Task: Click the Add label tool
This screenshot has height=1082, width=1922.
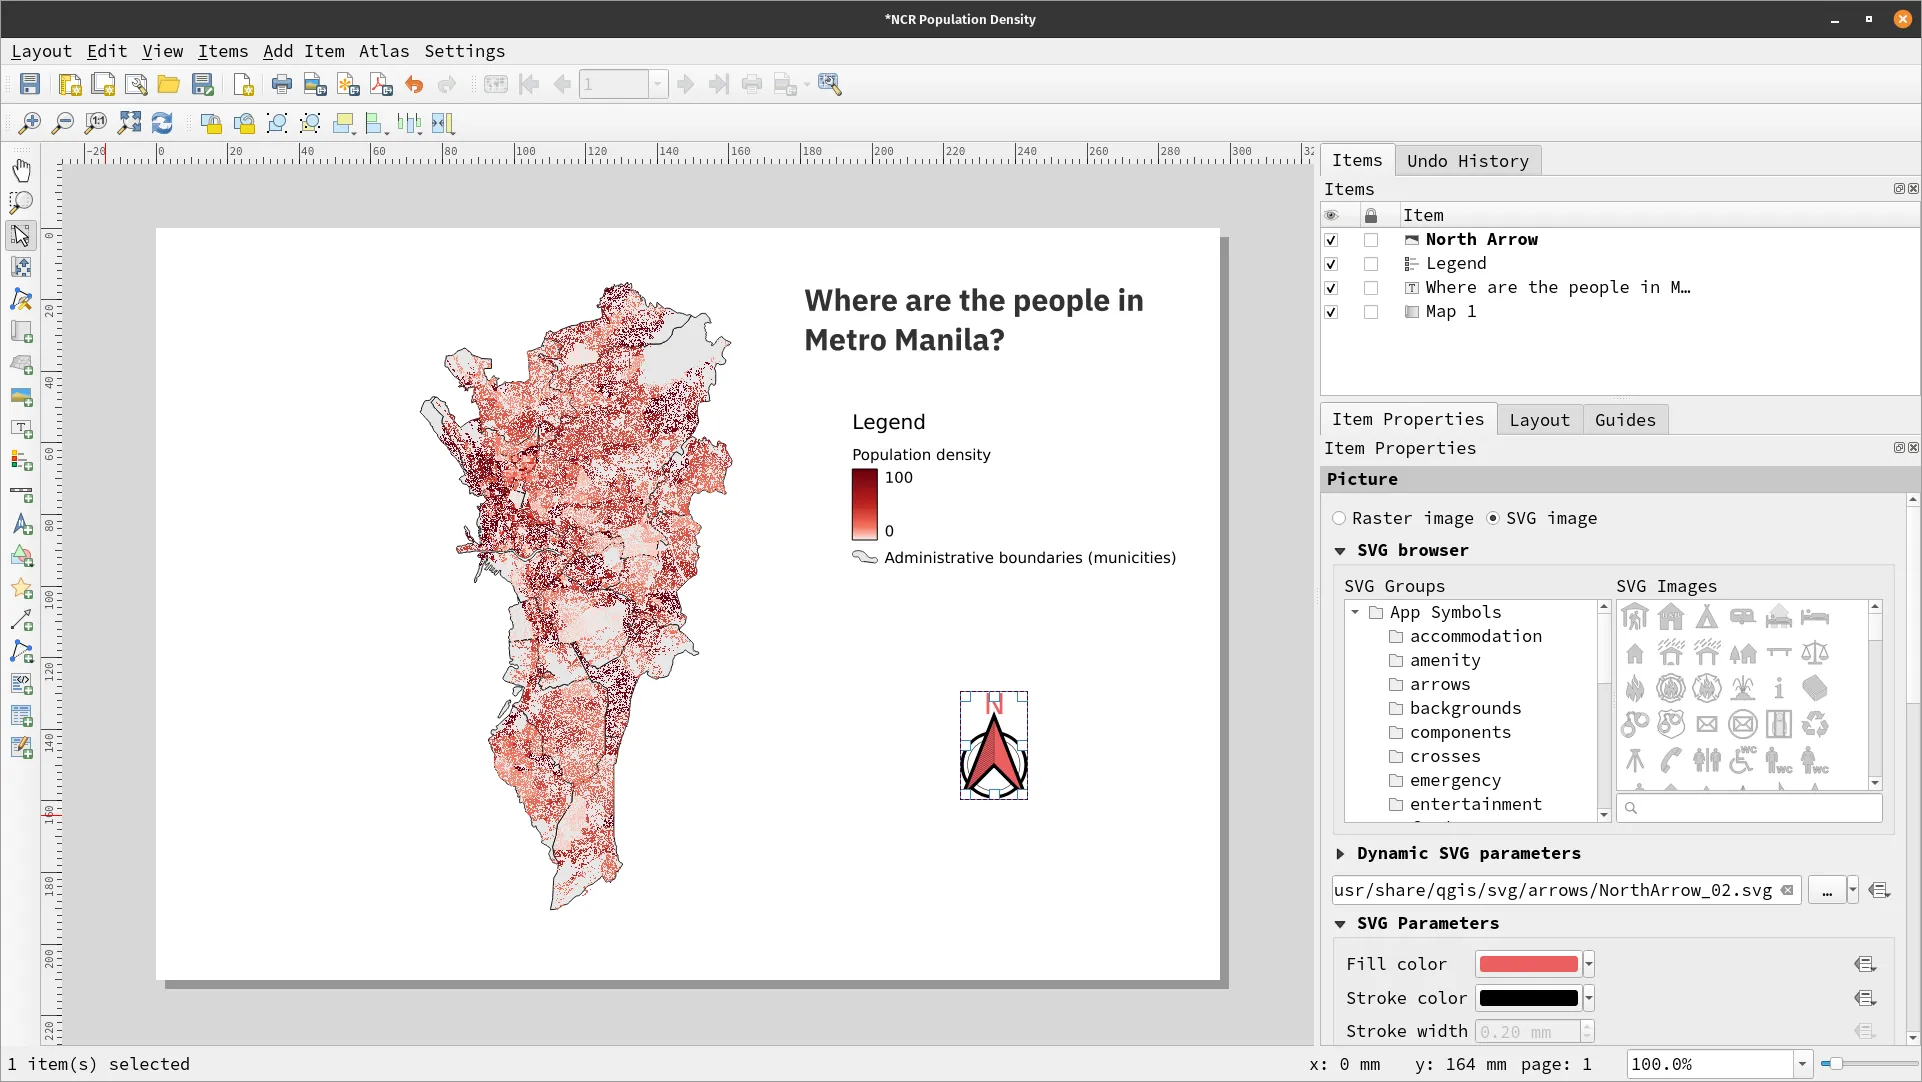Action: tap(21, 429)
